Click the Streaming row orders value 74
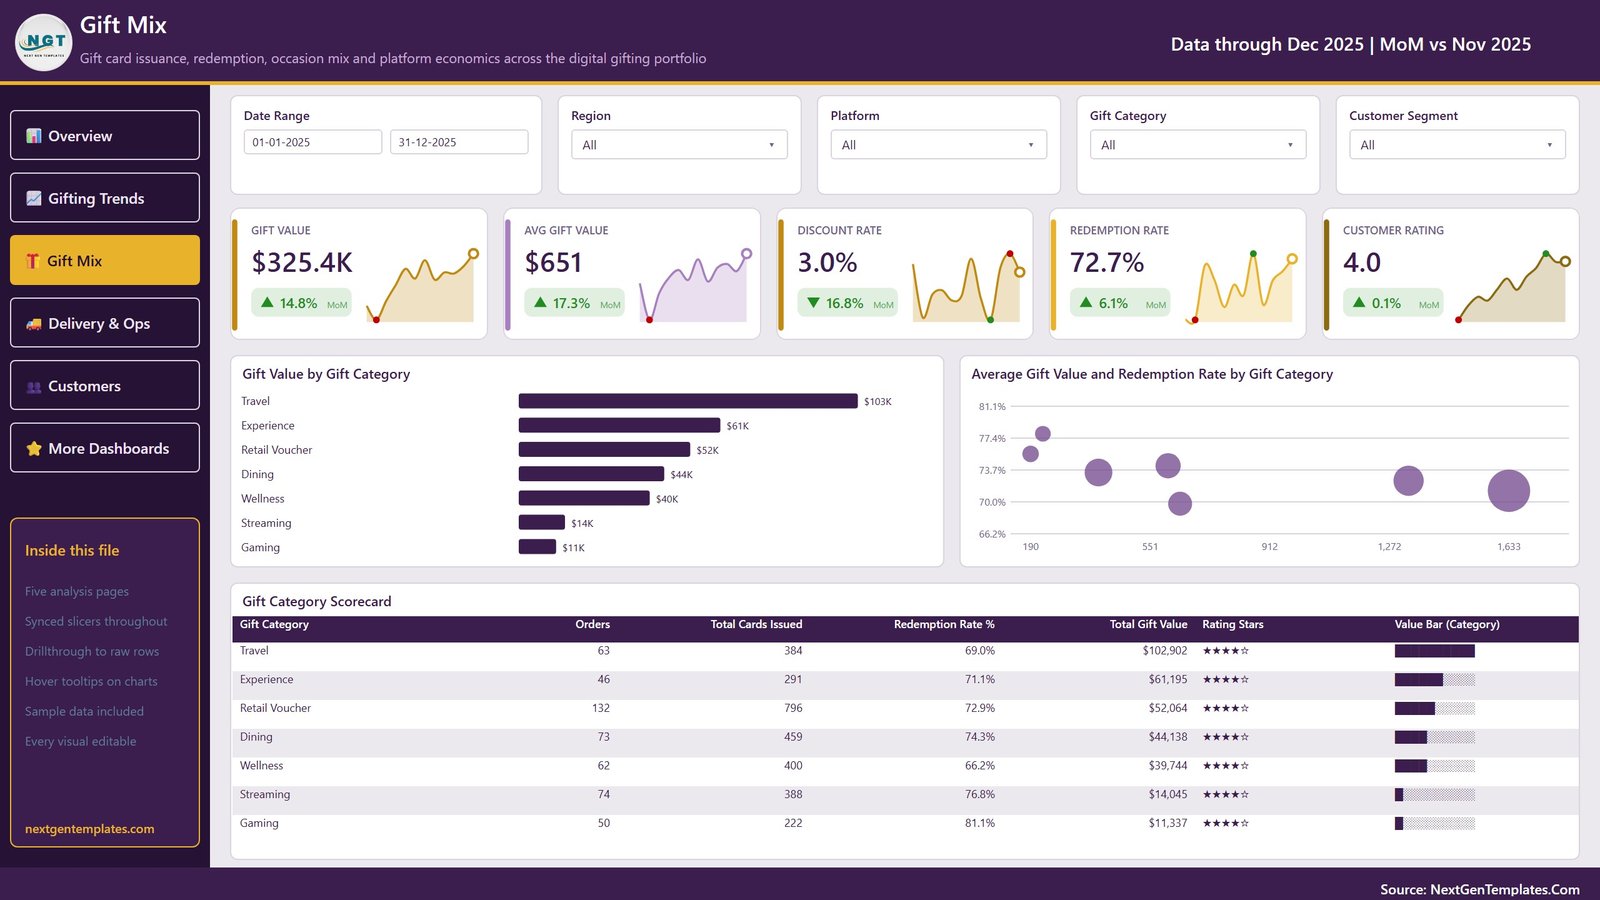Viewport: 1600px width, 900px height. (x=604, y=795)
